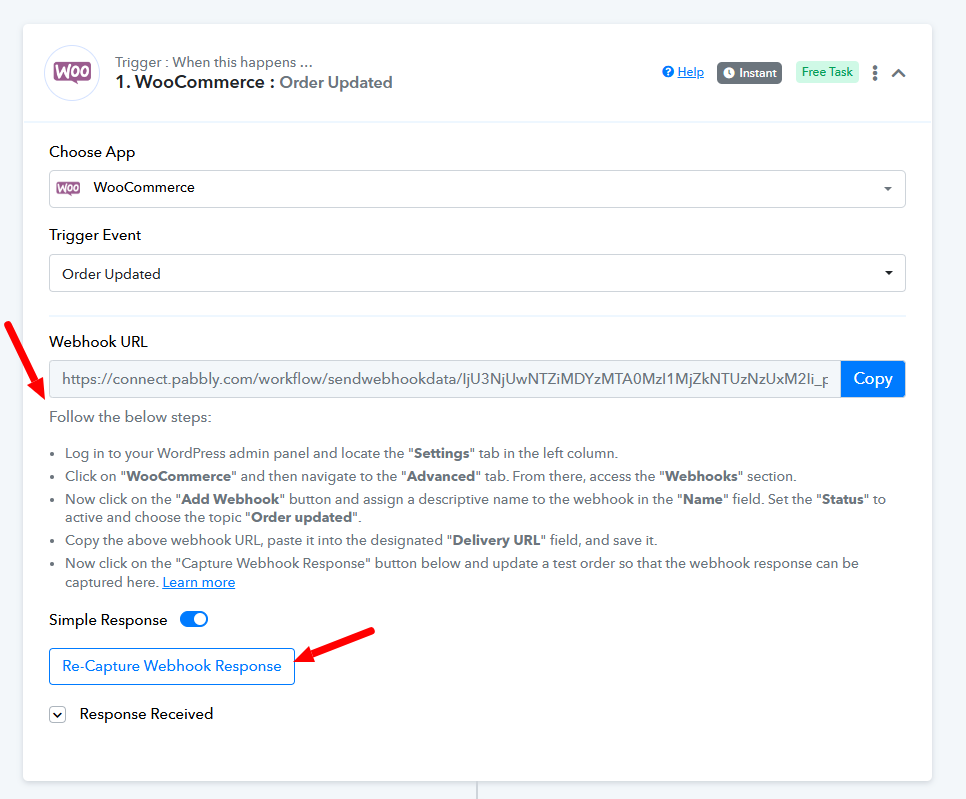This screenshot has height=799, width=966.
Task: Click the Help question mark icon
Action: click(x=668, y=72)
